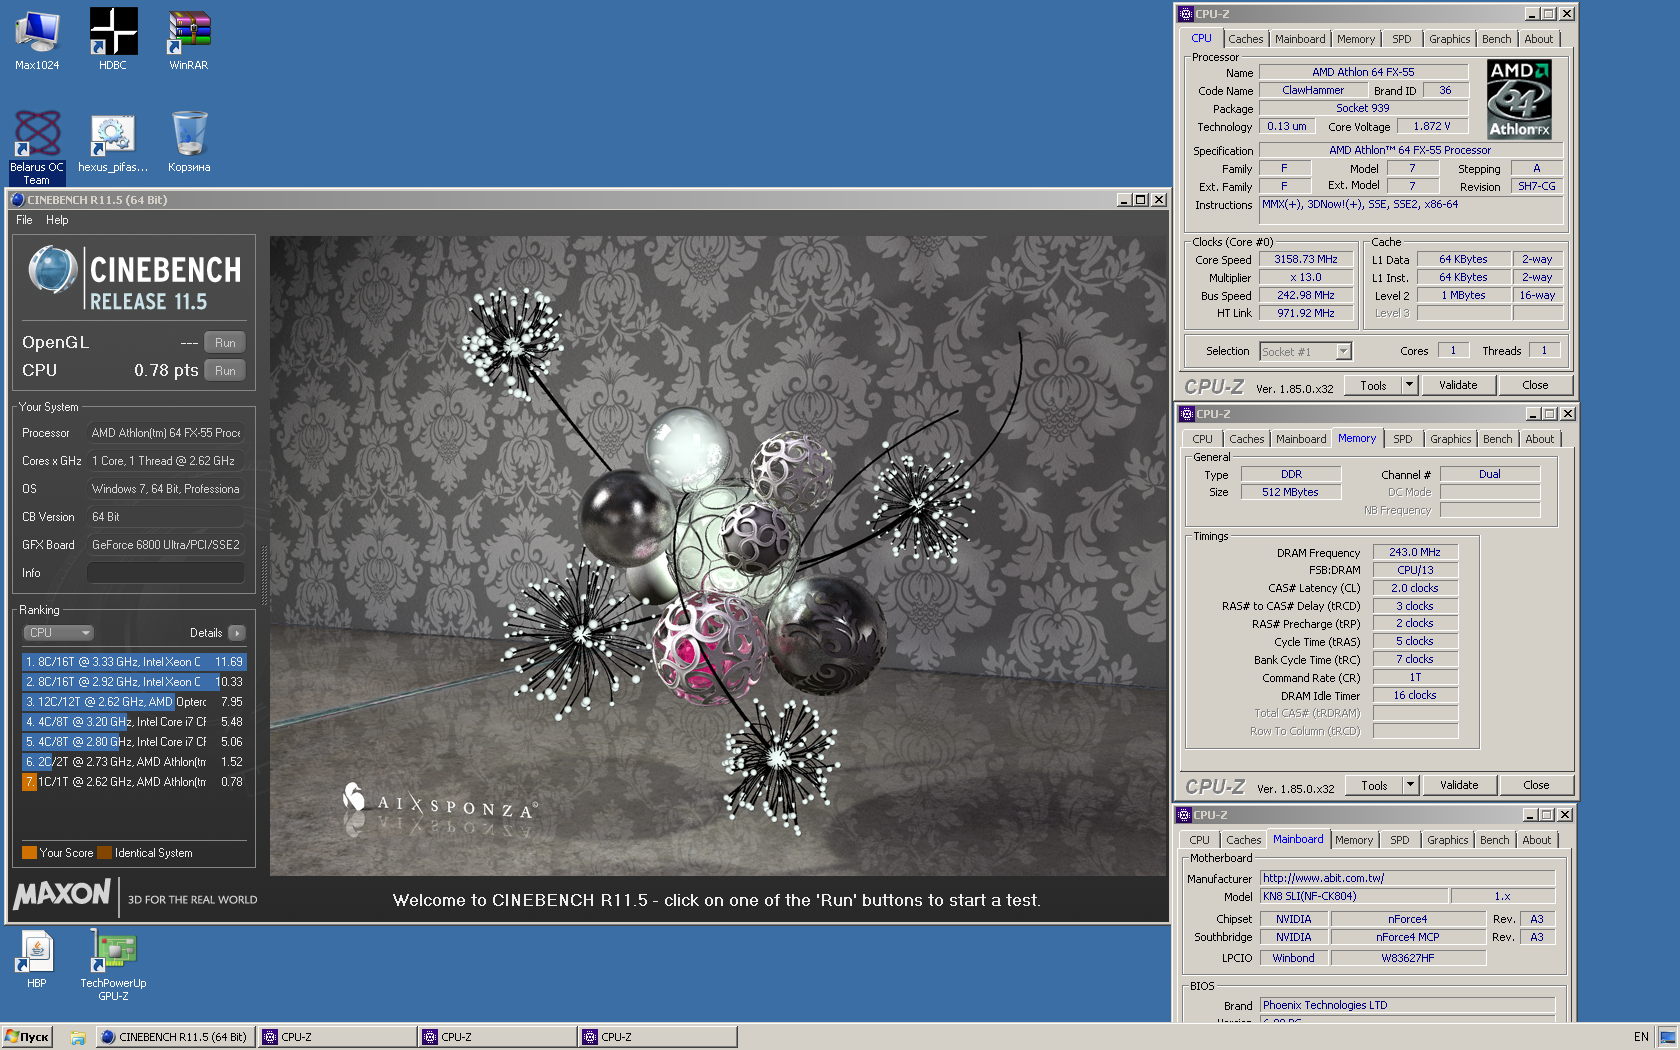Open the Recycle Bin (Корзина) icon
Viewport: 1680px width, 1050px height.
[x=189, y=142]
